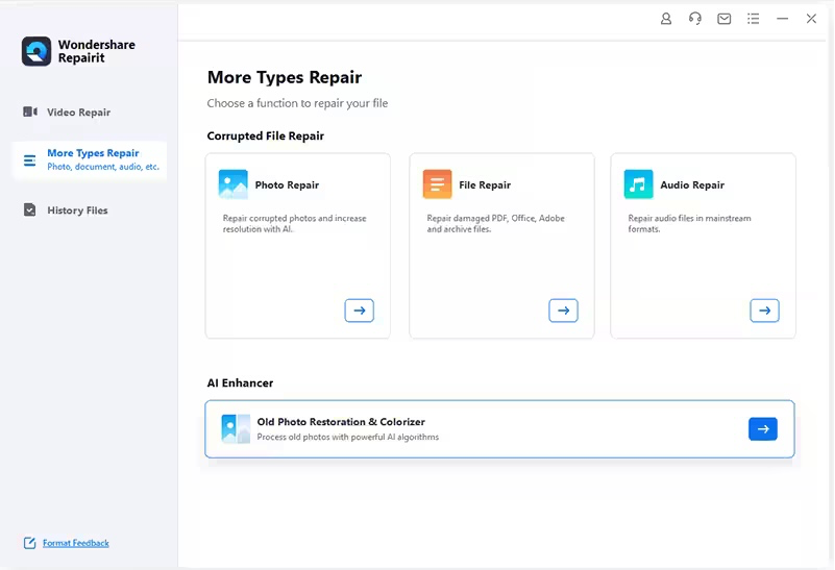
Task: Minimize the Repairit window
Action: point(782,19)
